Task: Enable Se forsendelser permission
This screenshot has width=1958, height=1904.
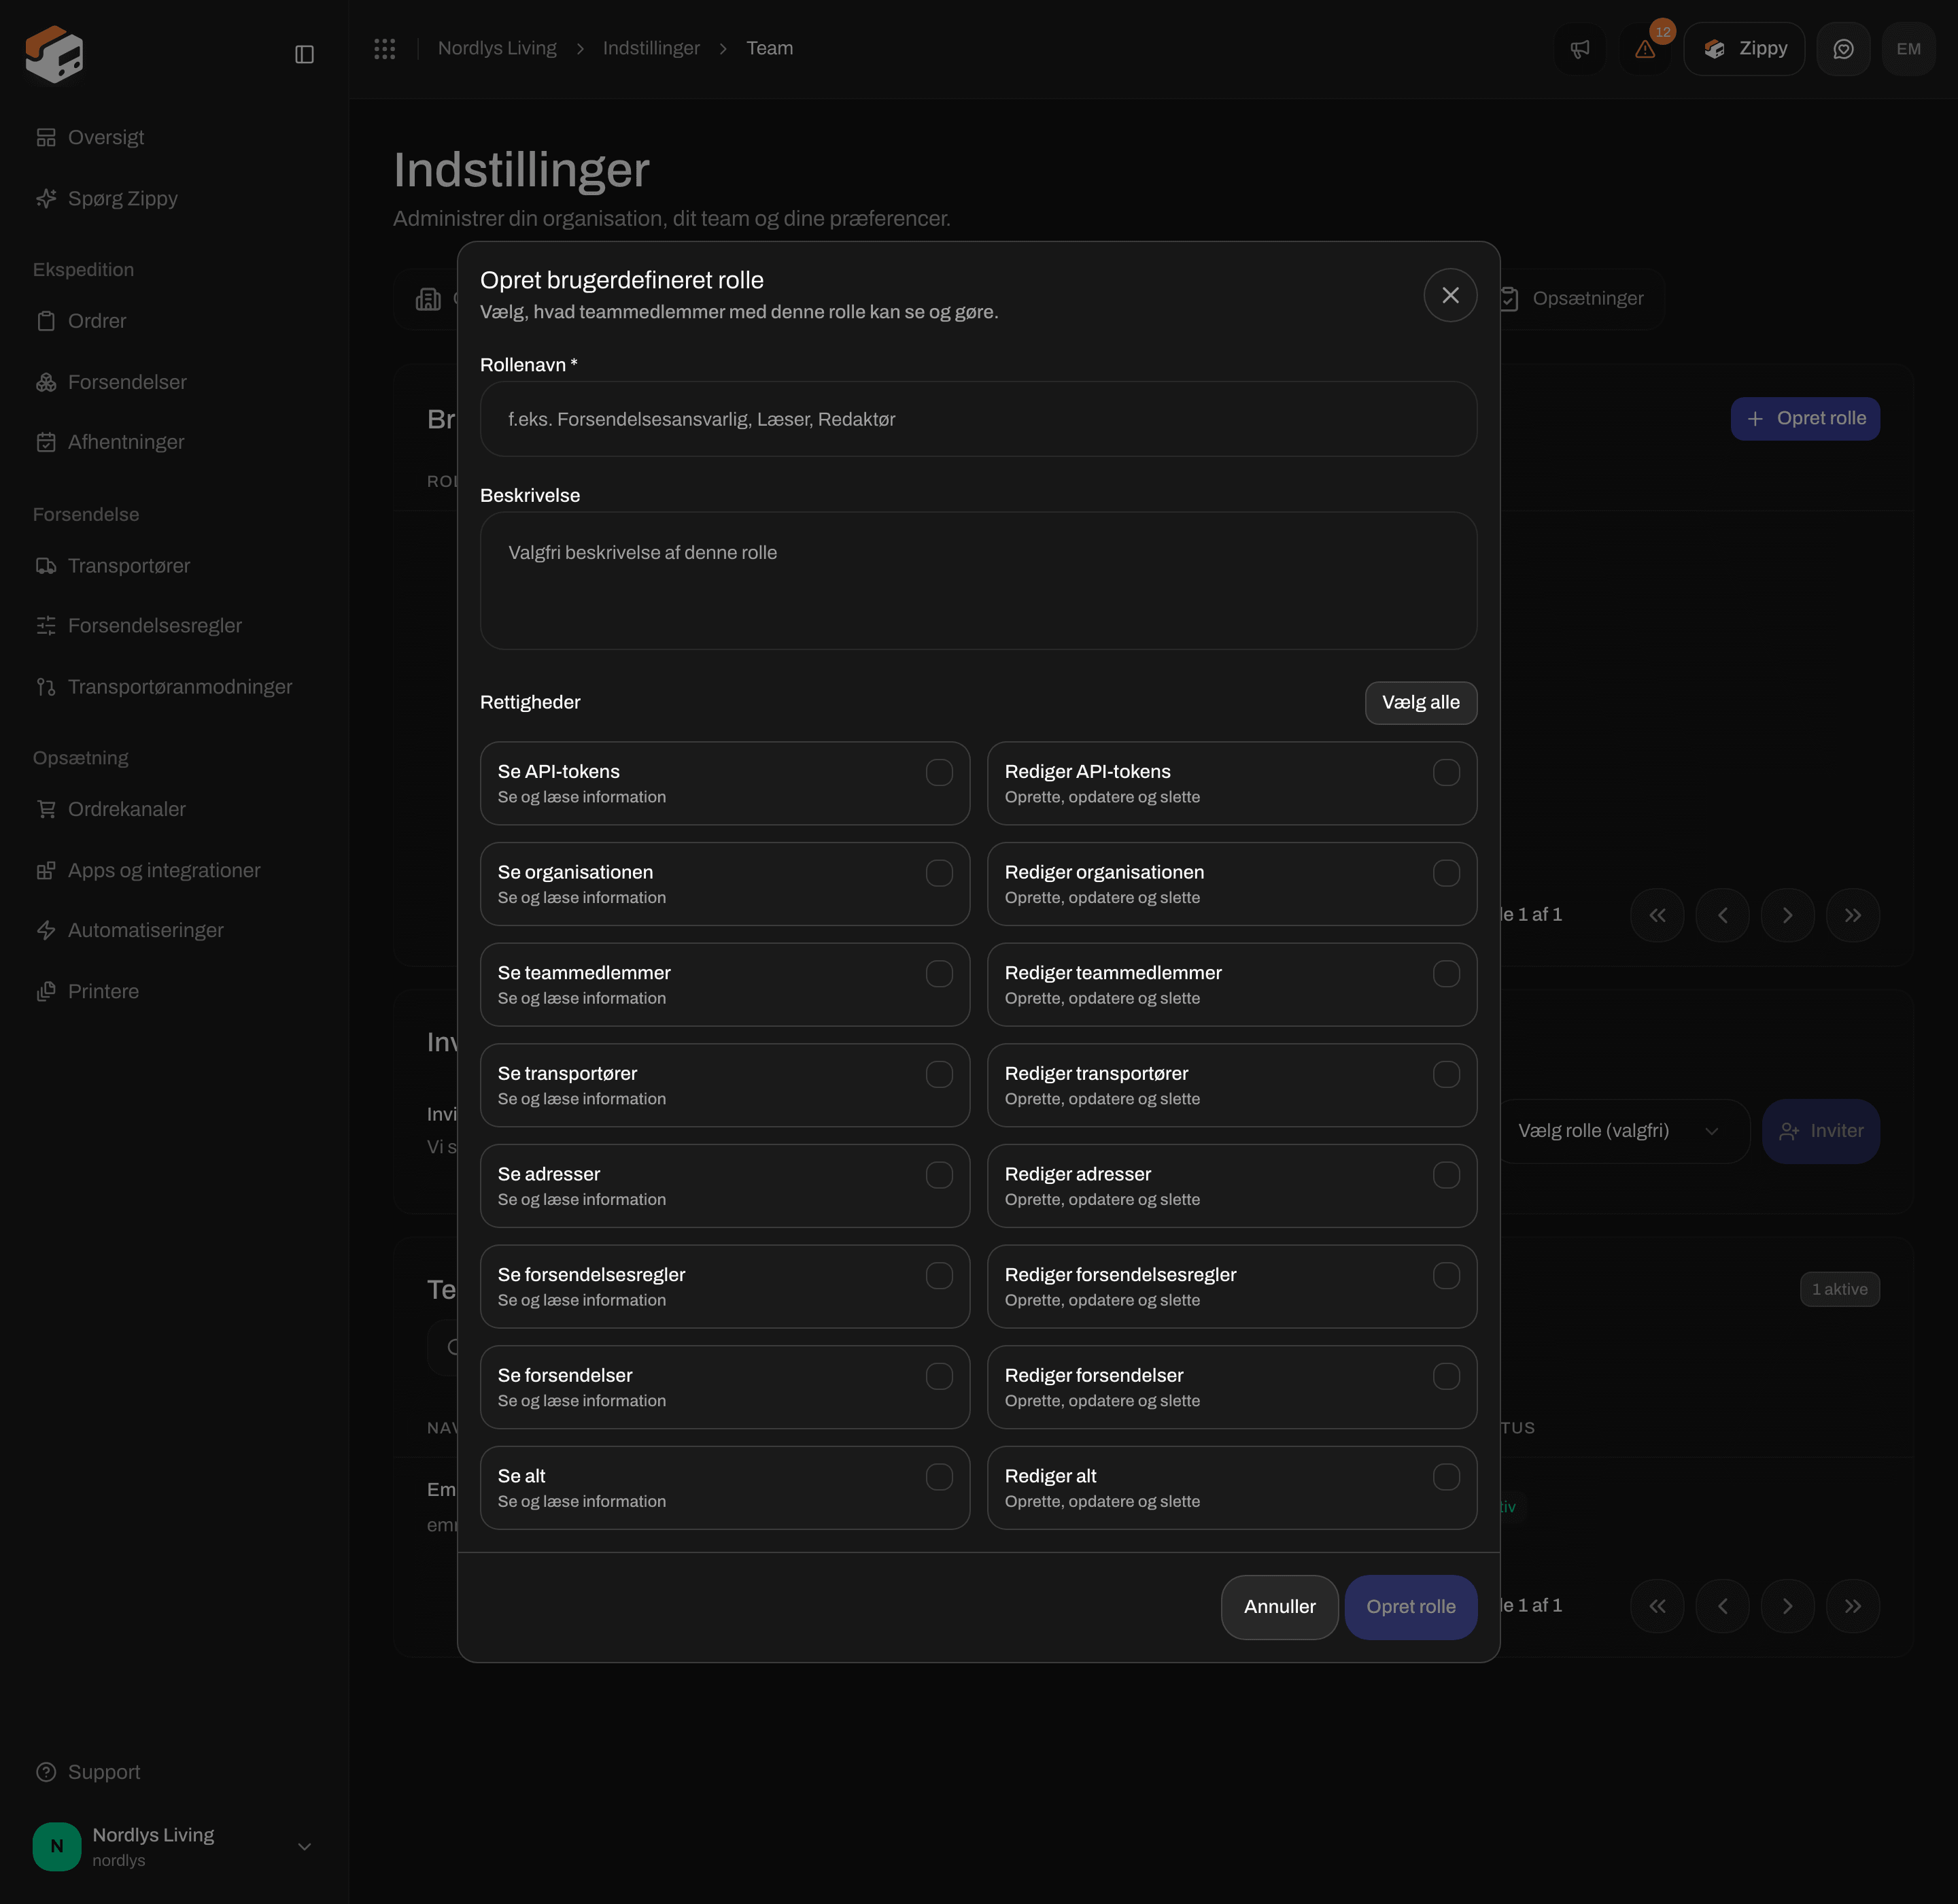Action: 939,1376
